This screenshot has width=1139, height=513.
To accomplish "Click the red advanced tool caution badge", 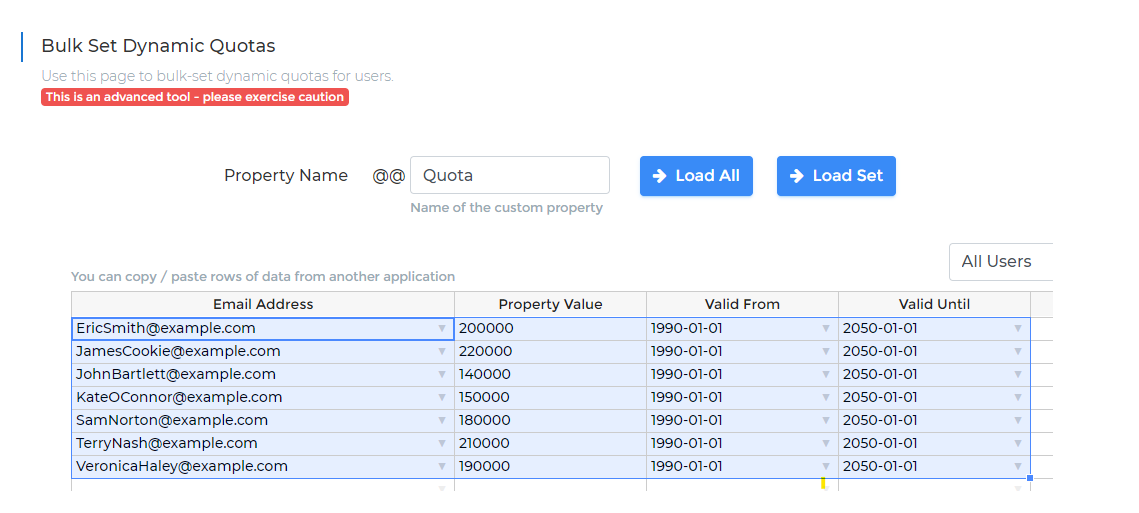I will pos(195,97).
